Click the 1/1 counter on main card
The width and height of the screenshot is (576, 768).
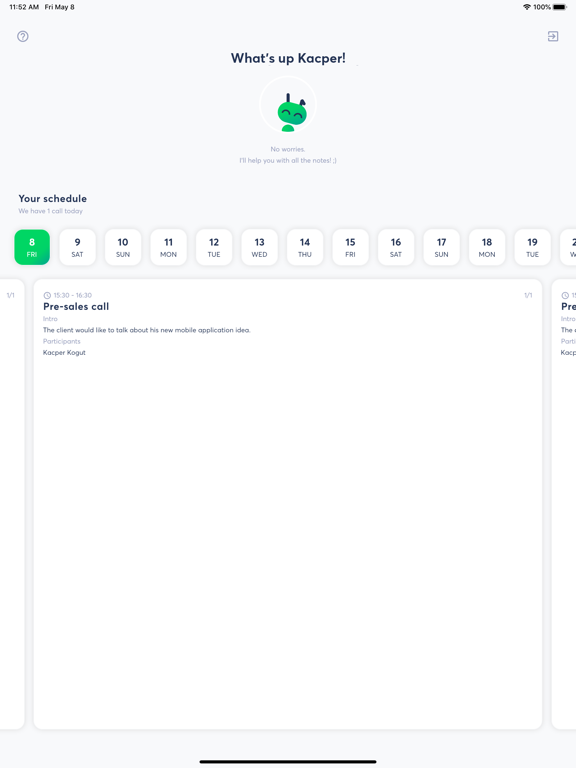(x=528, y=295)
